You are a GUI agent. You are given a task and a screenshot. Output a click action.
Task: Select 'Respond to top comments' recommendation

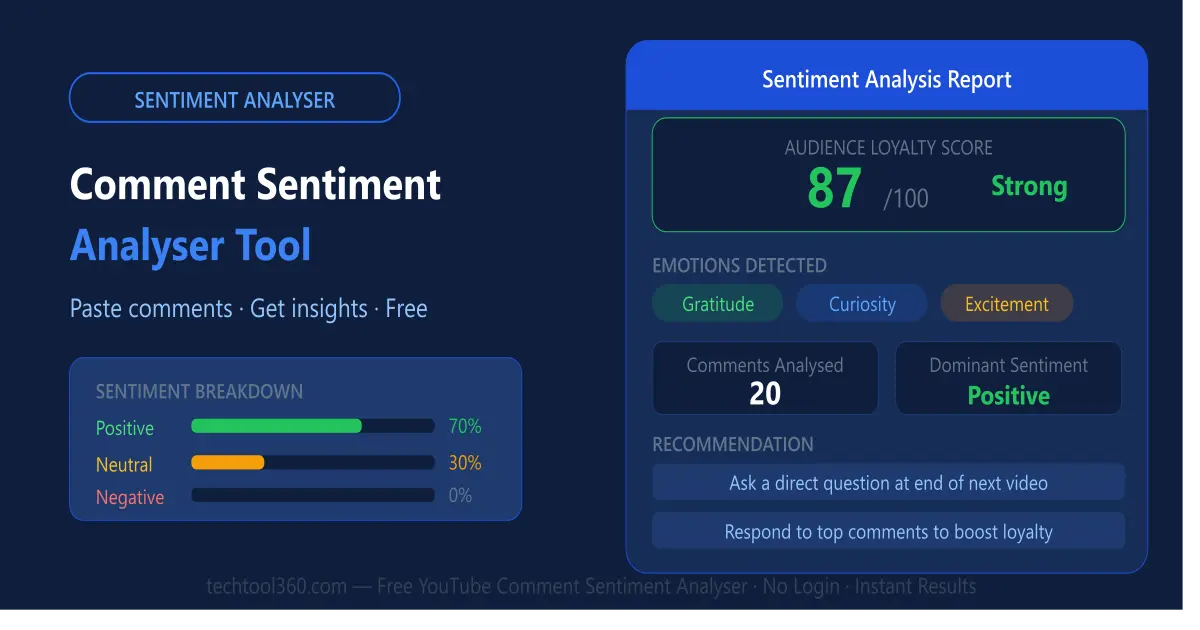tap(888, 531)
